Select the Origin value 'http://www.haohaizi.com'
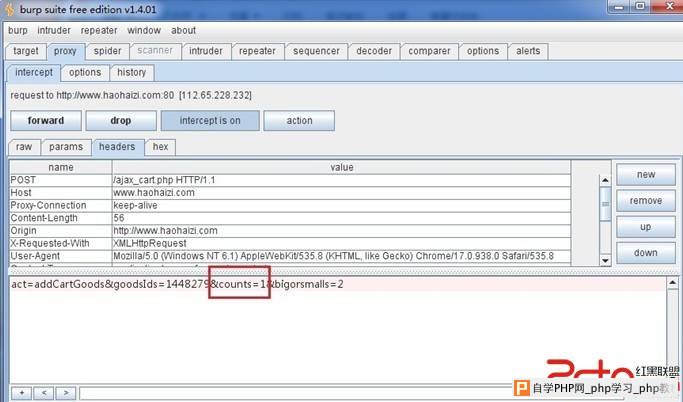This screenshot has width=683, height=402. (342, 231)
